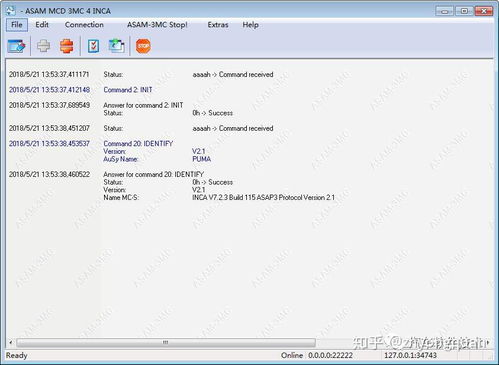Click the 'PUMA' AuSy name value
The width and height of the screenshot is (499, 365).
click(202, 159)
